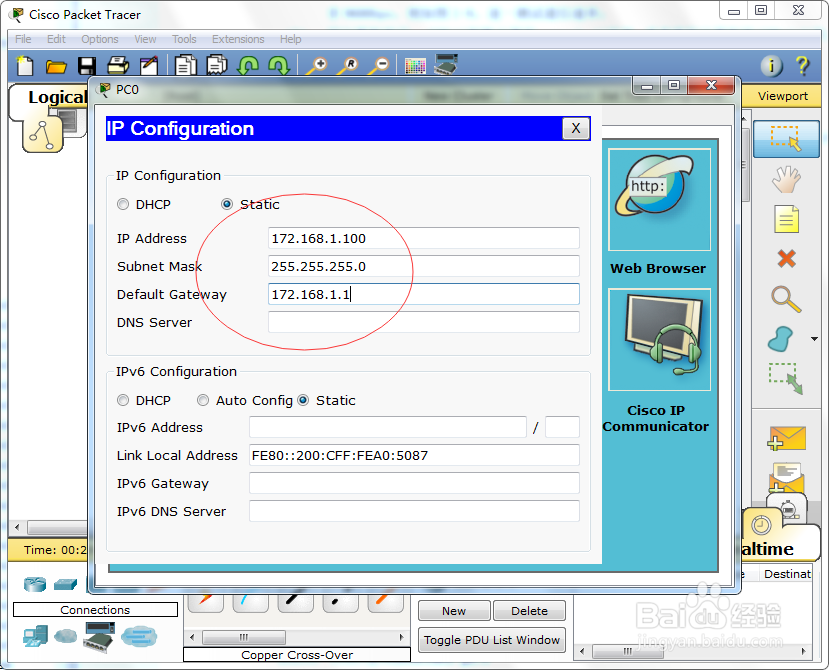Click in the IPv6 DNS Server field

pos(414,511)
